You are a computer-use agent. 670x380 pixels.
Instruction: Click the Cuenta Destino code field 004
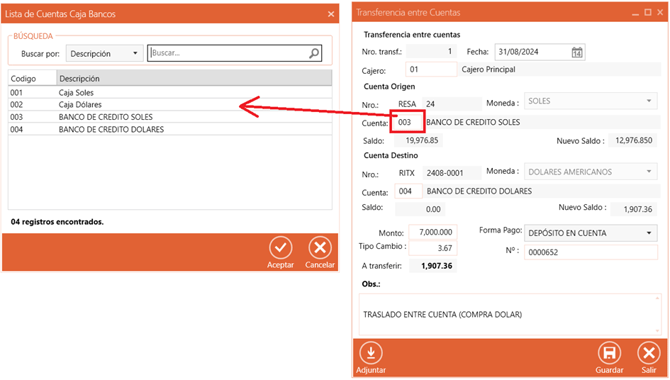(408, 191)
